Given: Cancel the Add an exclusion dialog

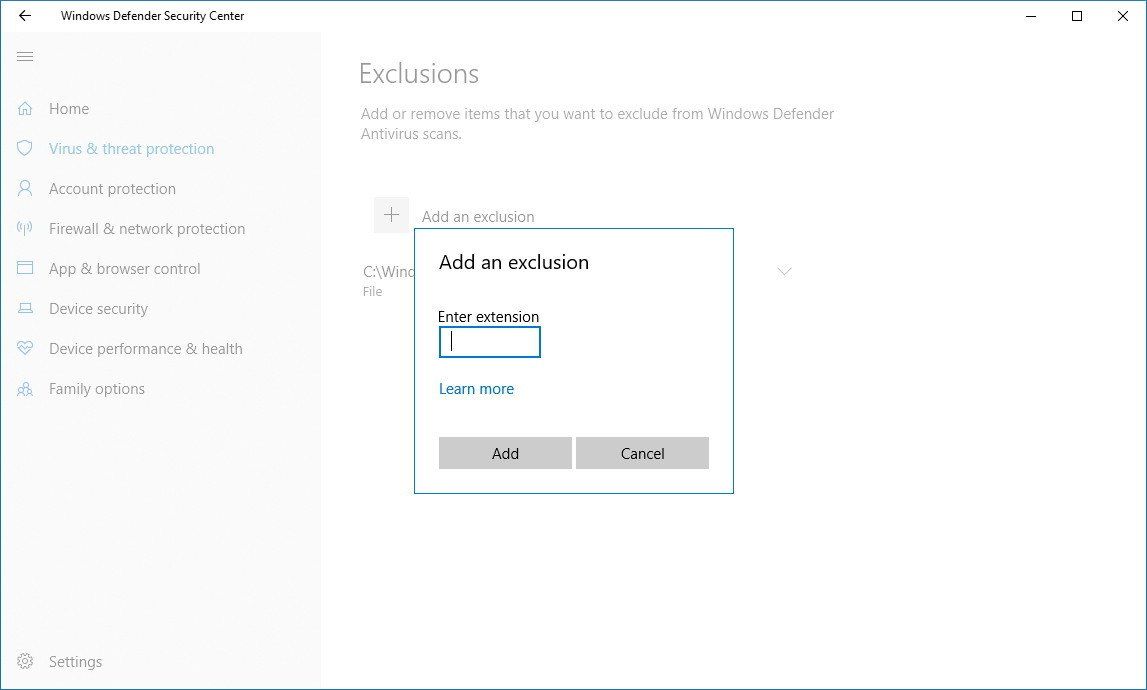Looking at the screenshot, I should point(642,453).
